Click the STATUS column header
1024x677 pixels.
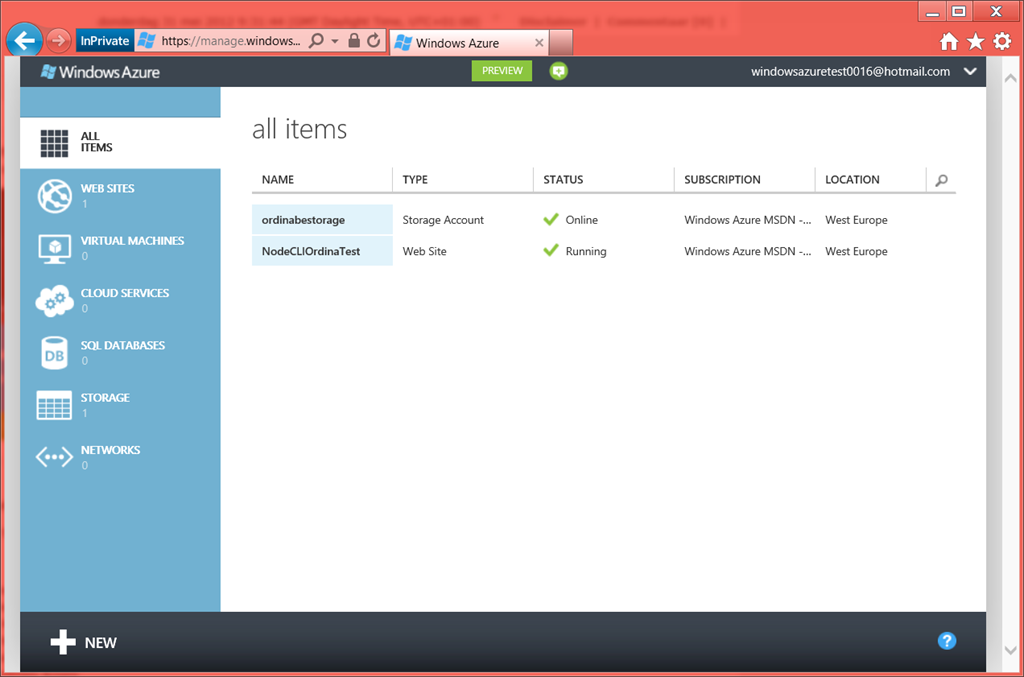click(x=563, y=180)
